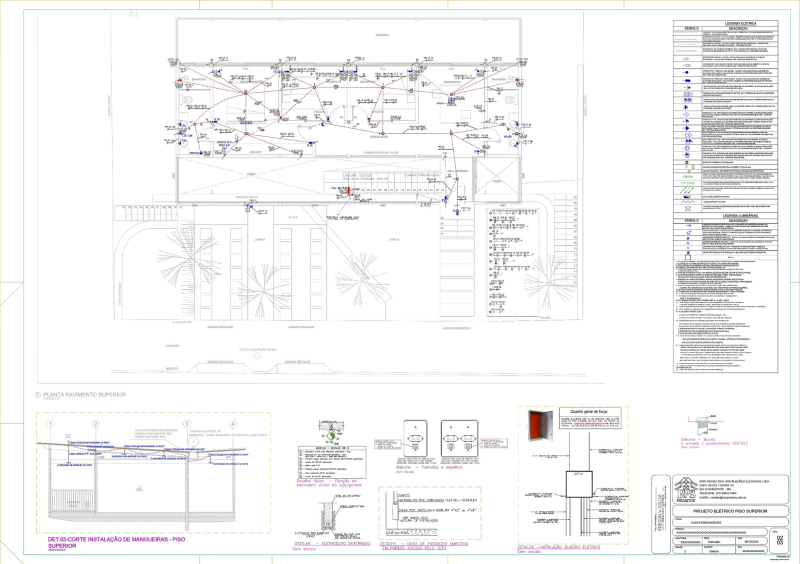
Task: Click the 'DET.03-CORTE INSTALAÇÃO DE MANGUEIRAS' title
Action: point(116,540)
